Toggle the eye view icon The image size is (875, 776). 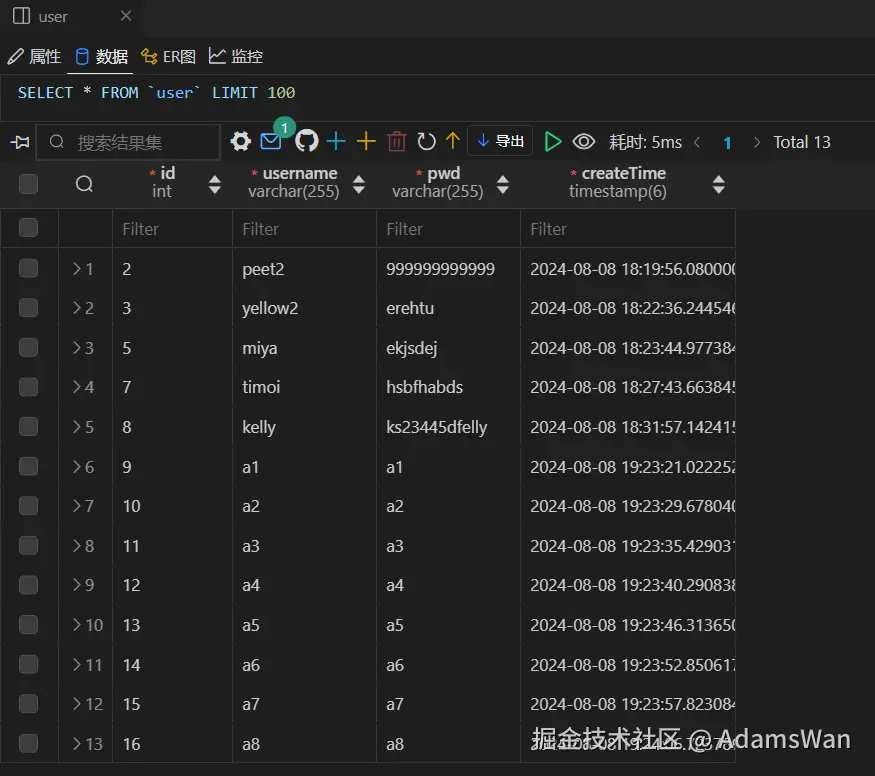(x=584, y=142)
